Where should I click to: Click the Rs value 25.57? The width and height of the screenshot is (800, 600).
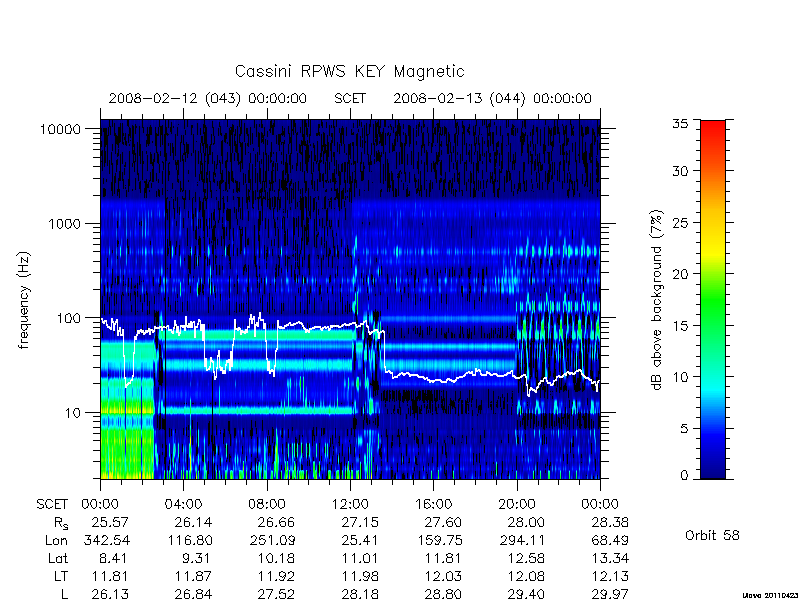pos(110,522)
